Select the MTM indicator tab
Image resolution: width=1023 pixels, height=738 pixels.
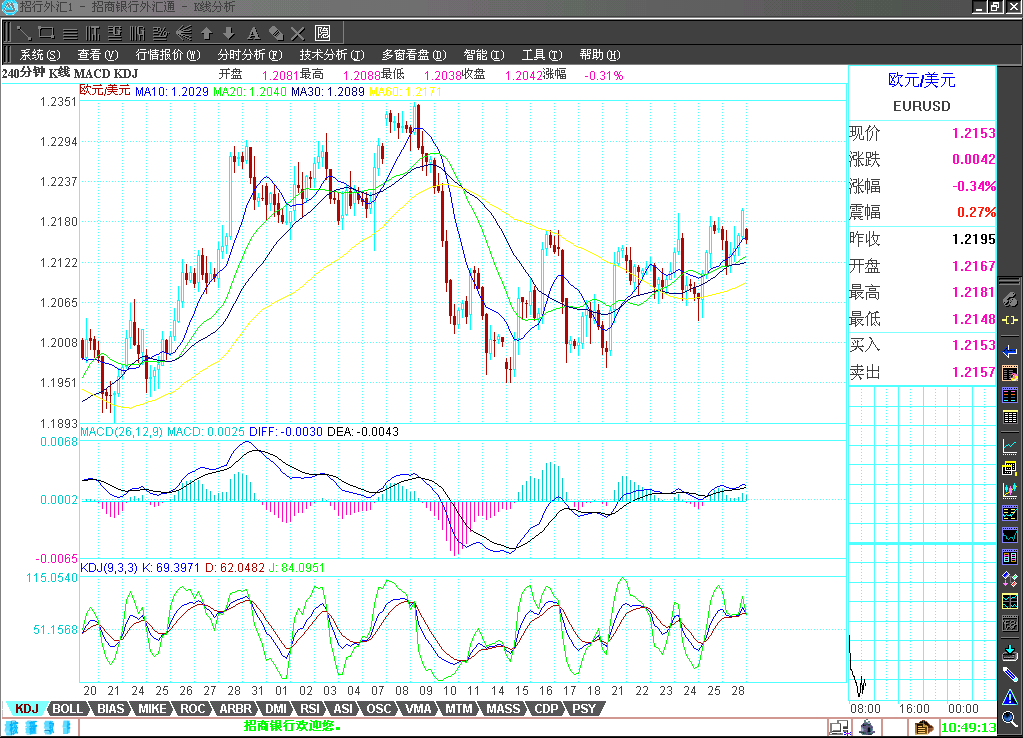(x=458, y=709)
